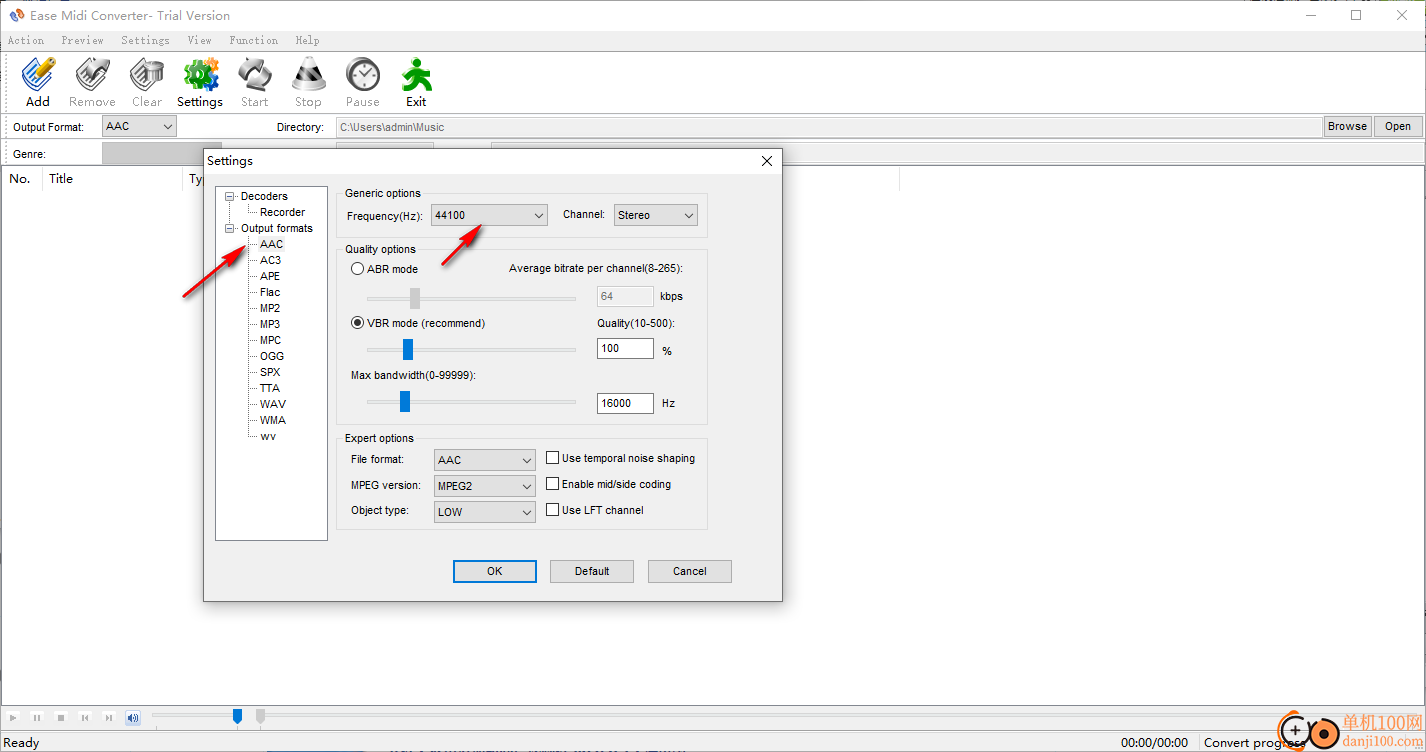Open the Channel Stereo dropdown
Screen dimensions: 1426x752
pos(655,215)
